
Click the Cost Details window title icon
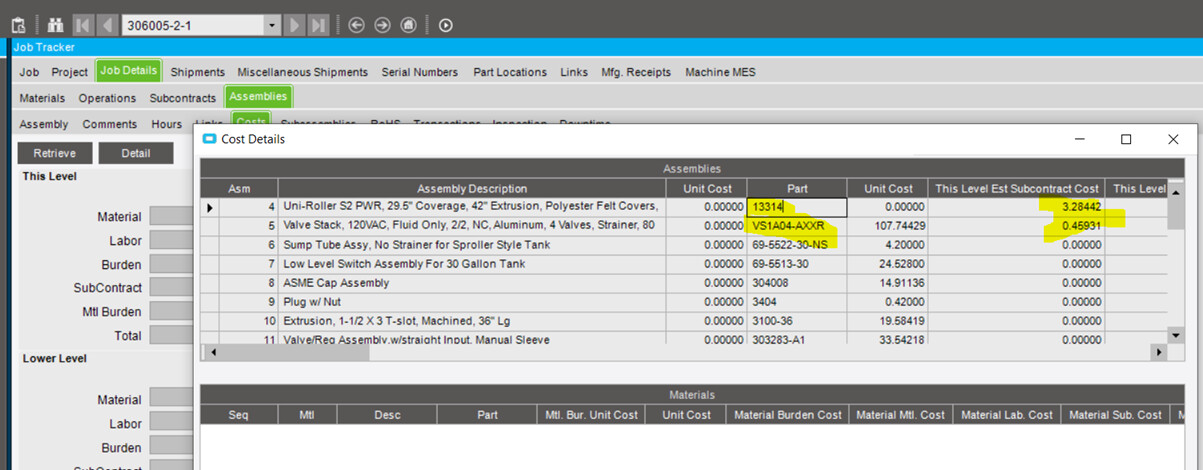click(x=209, y=139)
